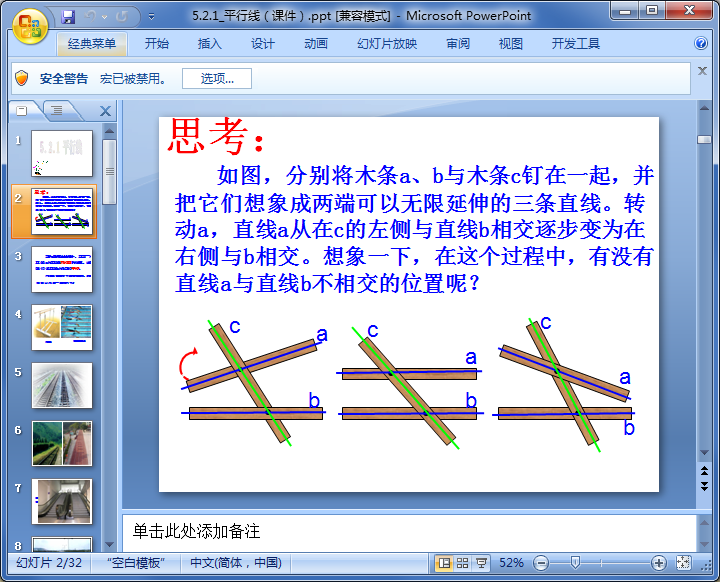This screenshot has width=720, height=582.
Task: Click the 52% zoom level
Action: point(511,563)
